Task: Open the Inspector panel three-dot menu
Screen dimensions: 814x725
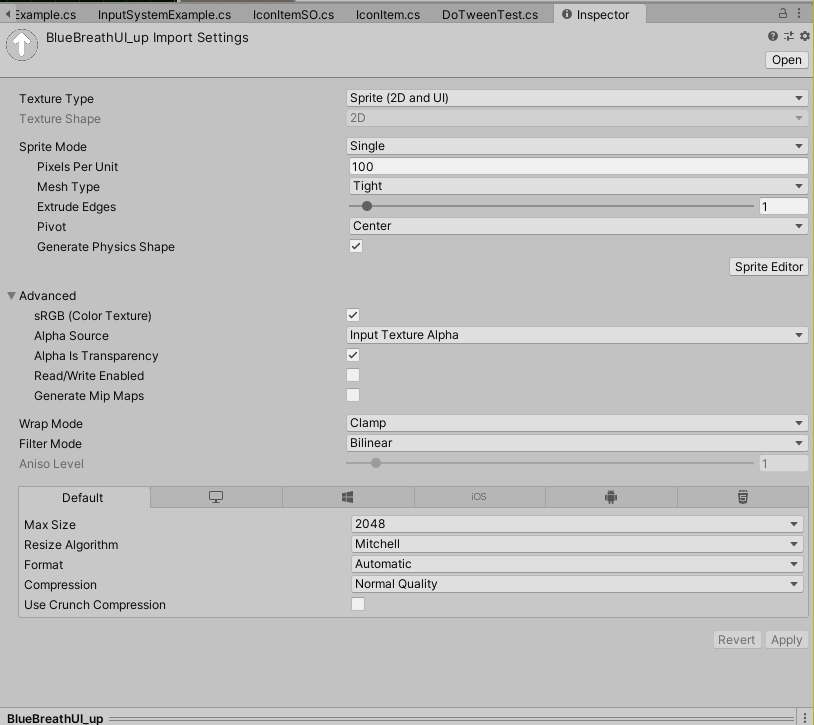Action: 803,15
